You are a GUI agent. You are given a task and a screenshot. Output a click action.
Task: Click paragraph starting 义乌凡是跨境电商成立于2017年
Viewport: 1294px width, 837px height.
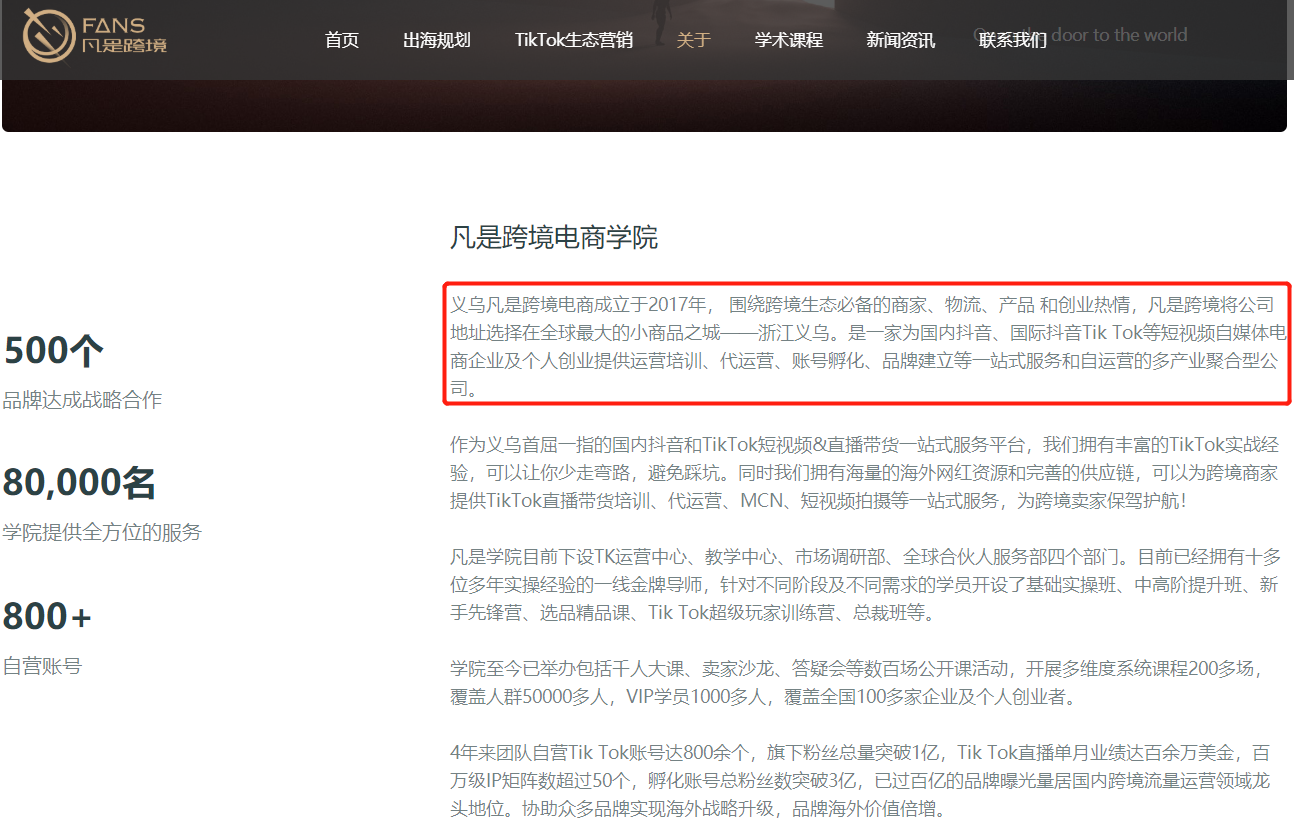tap(868, 346)
